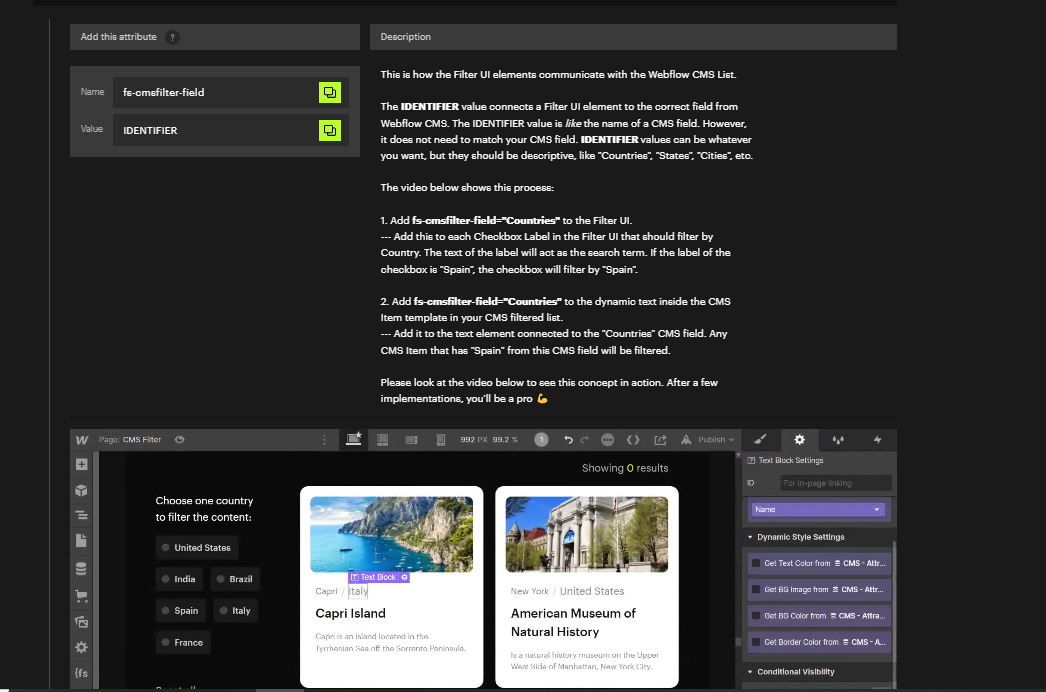This screenshot has width=1046, height=692.
Task: Select the mobile portrait breakpoint
Action: (x=441, y=440)
